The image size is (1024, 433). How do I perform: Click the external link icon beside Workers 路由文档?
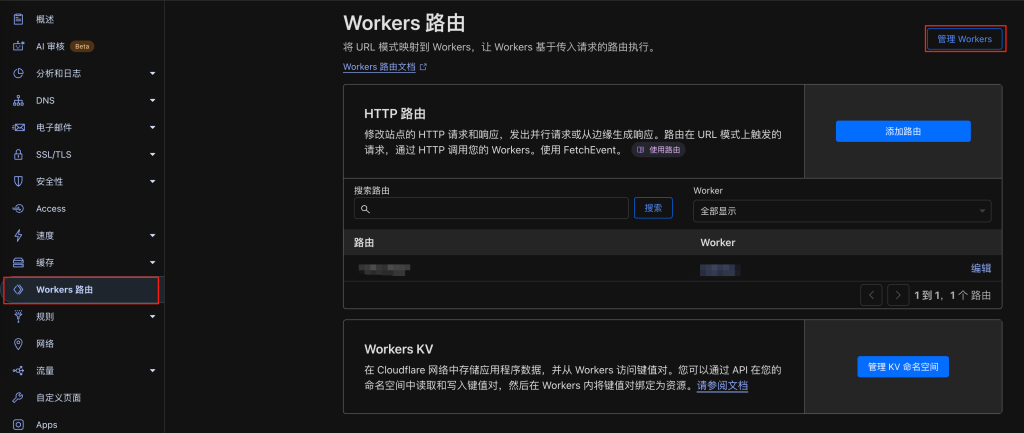coord(423,67)
